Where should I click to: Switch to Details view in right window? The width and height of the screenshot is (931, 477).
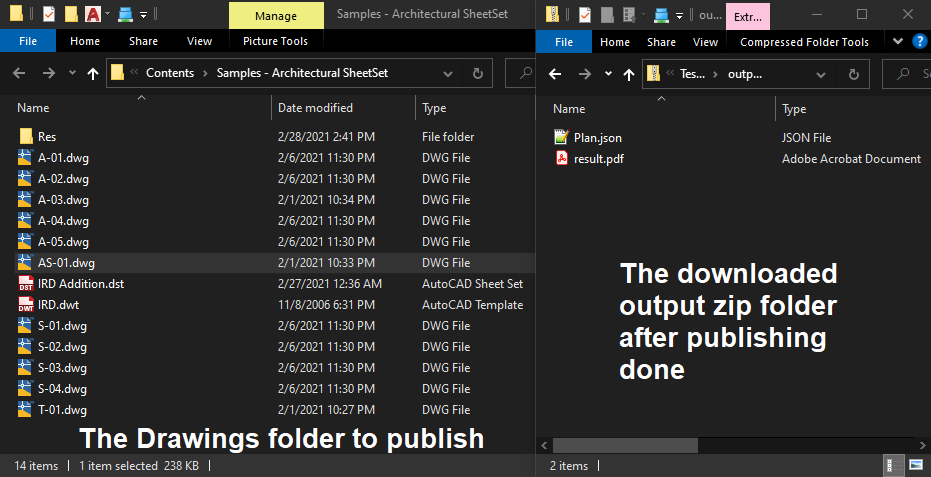[x=890, y=466]
